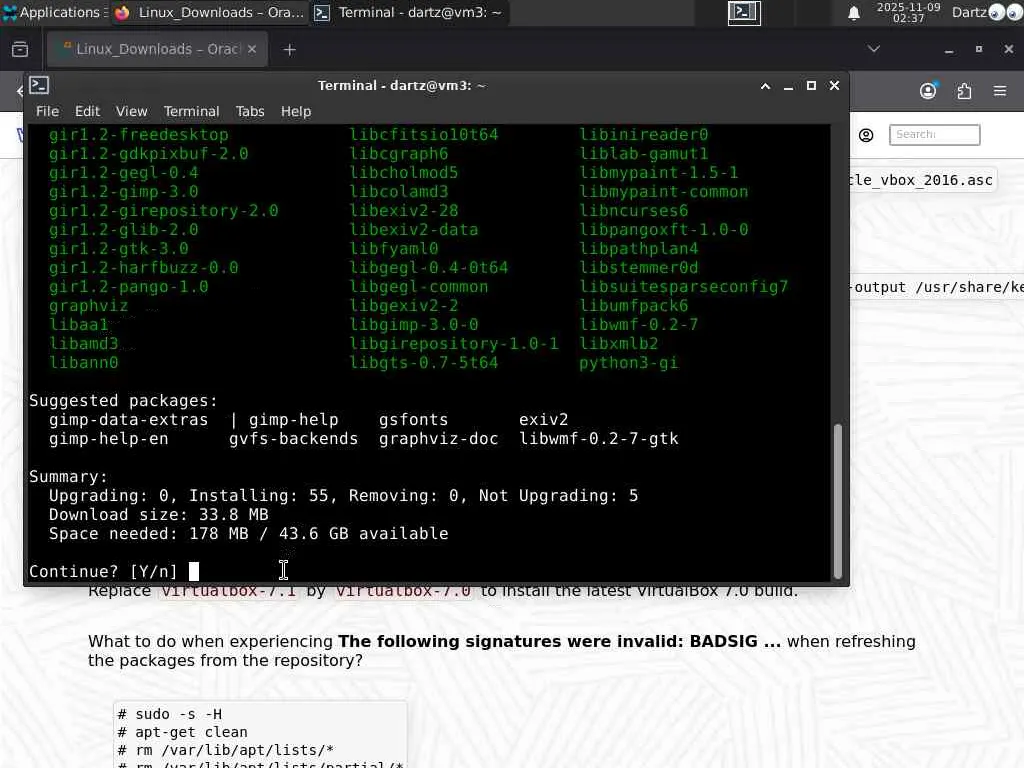Open the Firefox hamburger application menu
Screen dimensions: 1024x768
pyautogui.click(x=1000, y=91)
